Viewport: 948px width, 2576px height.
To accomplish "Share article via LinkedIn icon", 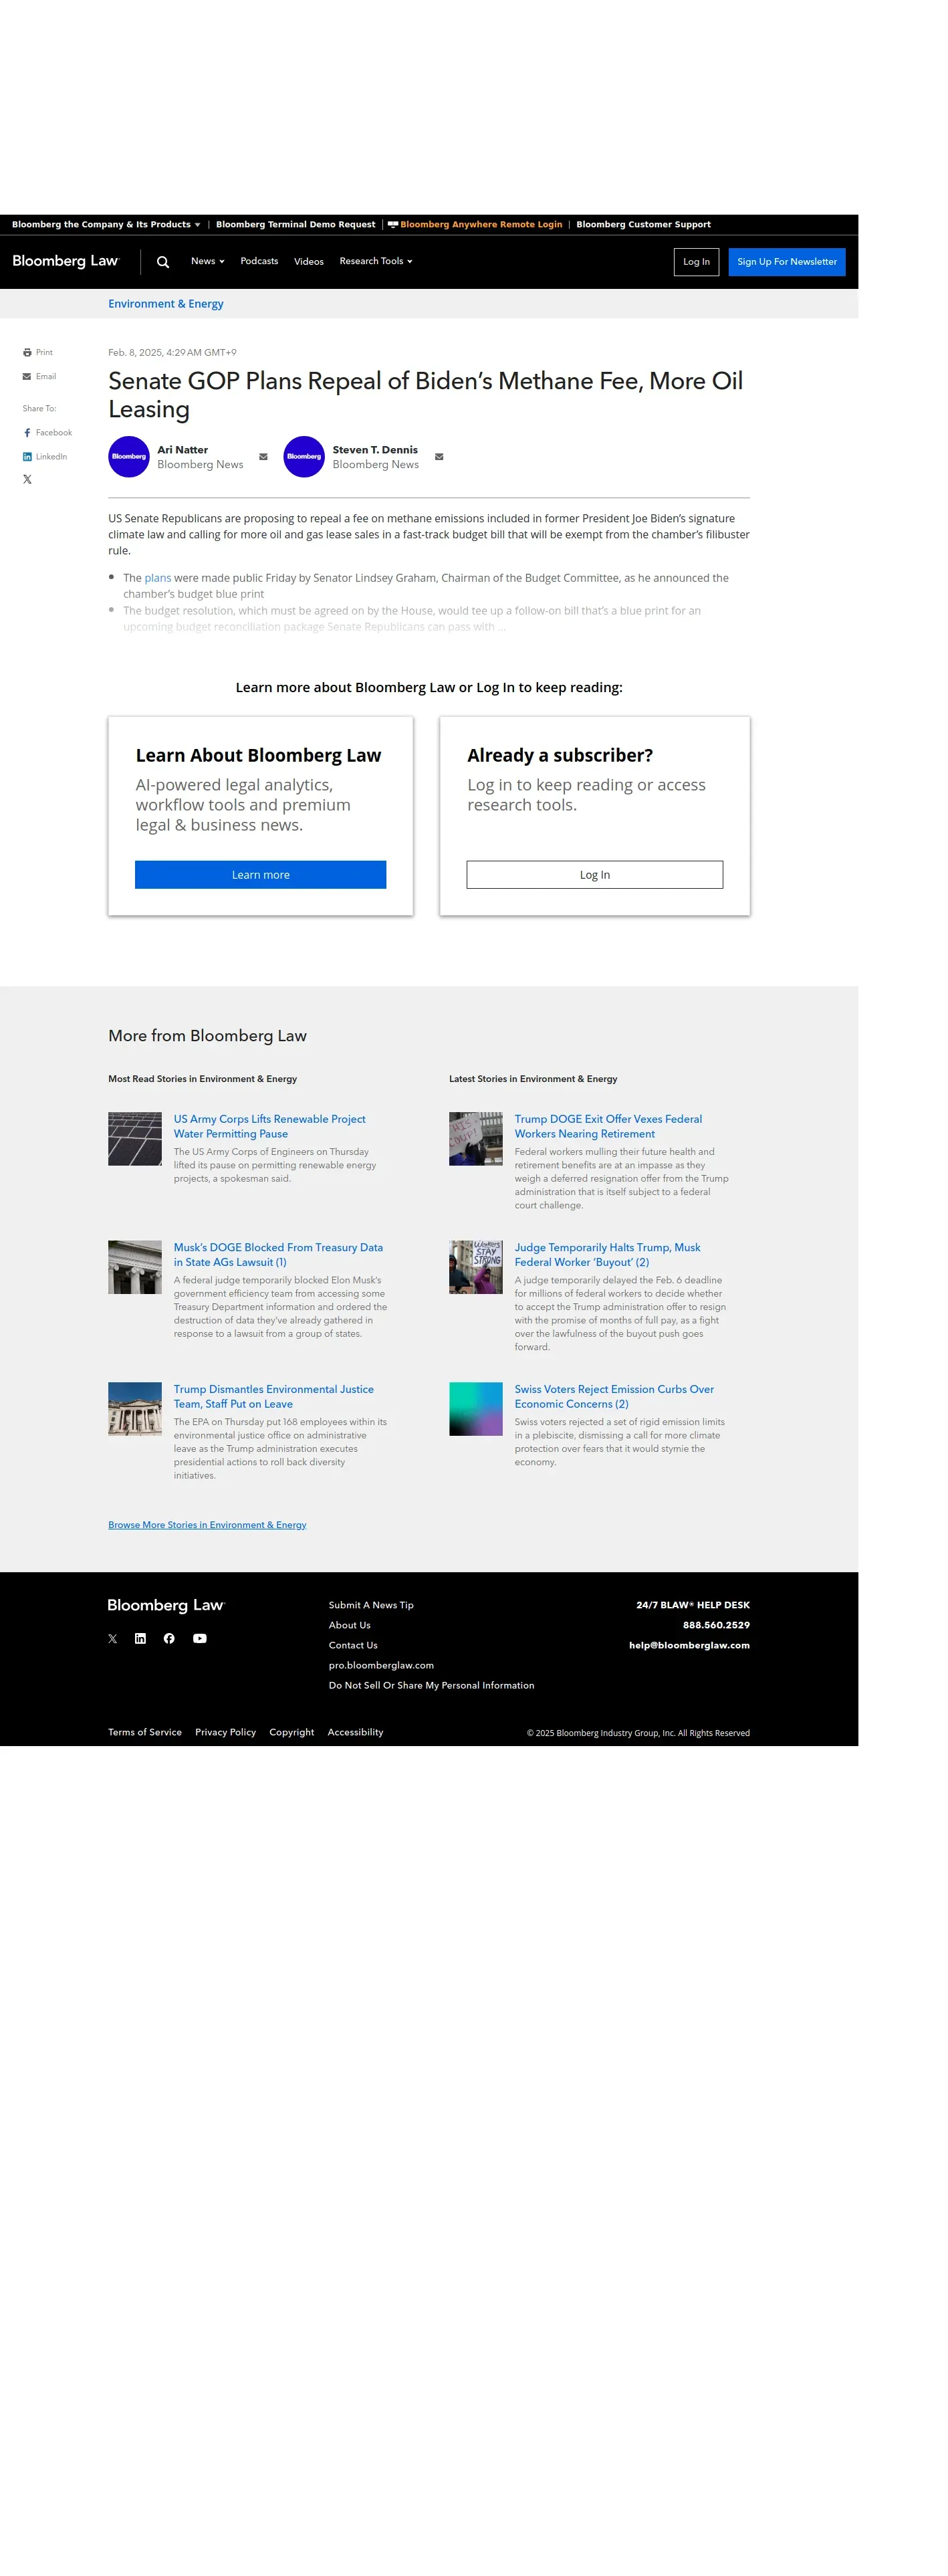I will (x=27, y=456).
